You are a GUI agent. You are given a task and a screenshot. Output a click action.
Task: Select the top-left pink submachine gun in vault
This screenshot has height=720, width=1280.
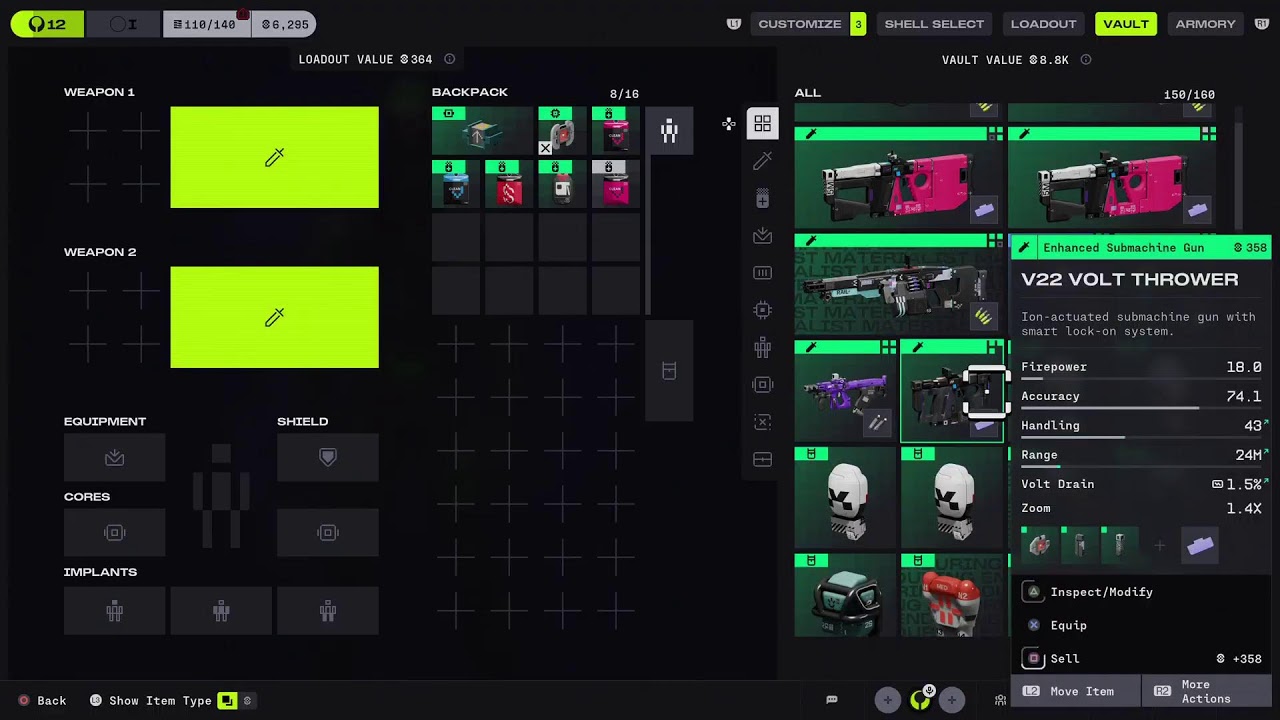click(x=899, y=177)
